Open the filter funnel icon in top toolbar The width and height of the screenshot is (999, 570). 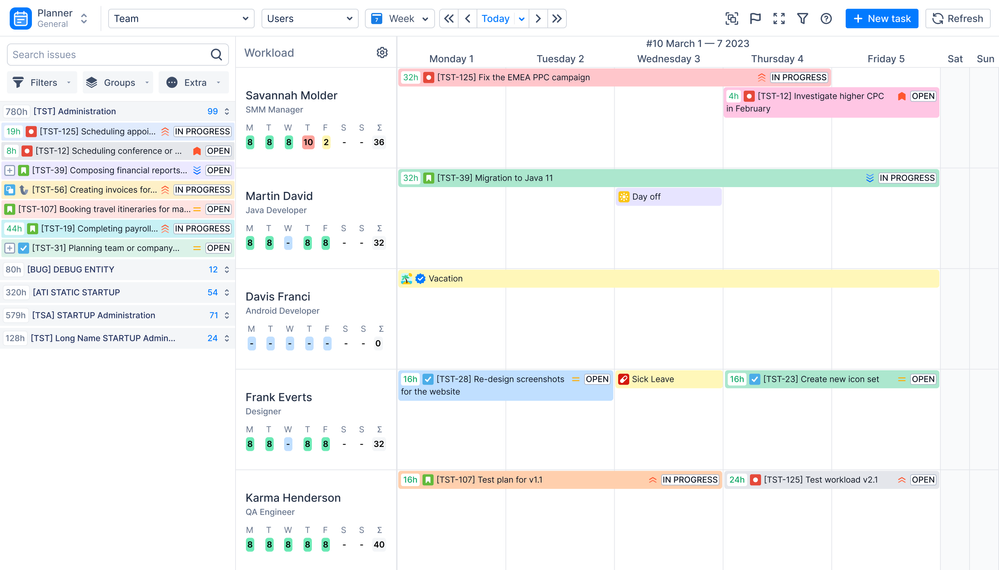click(803, 18)
